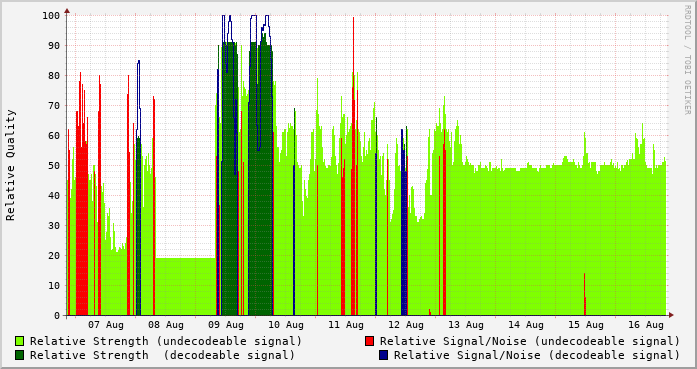This screenshot has width=697, height=369.
Task: Click the RRDTOOL / TOBI OETIKER watermark
Action: click(x=687, y=60)
